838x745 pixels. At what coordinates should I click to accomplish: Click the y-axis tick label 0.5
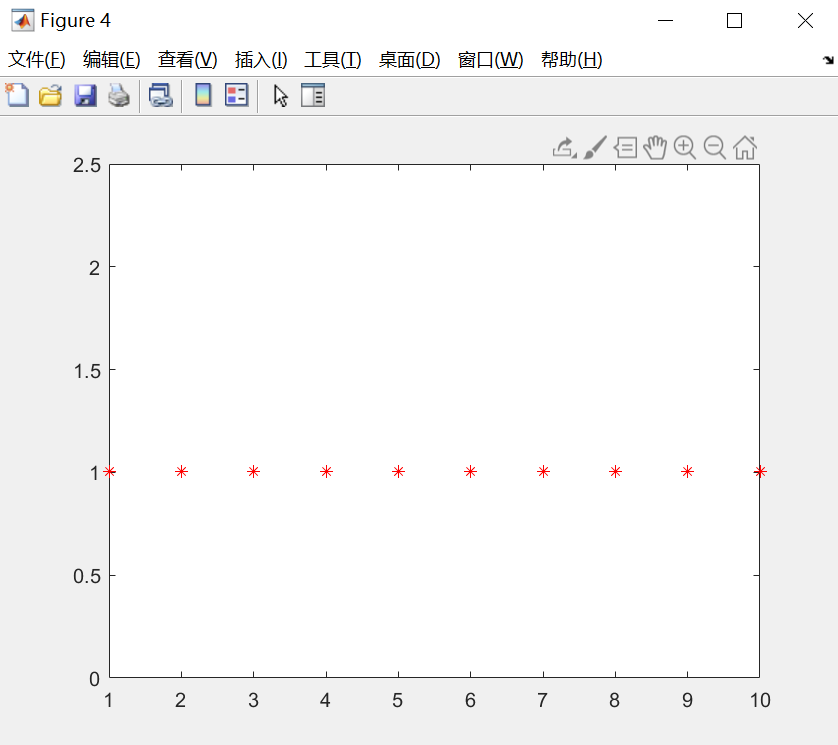[87, 576]
